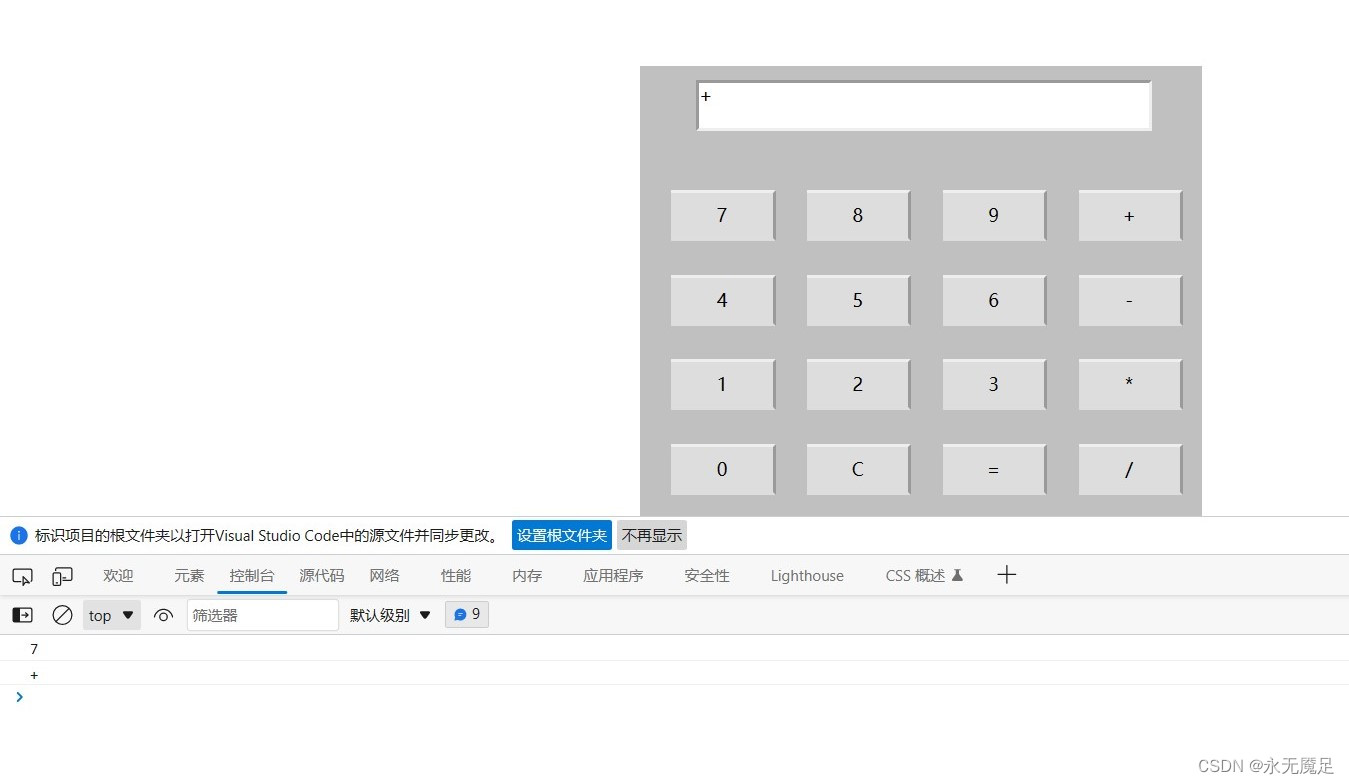Screen dimensions: 1349x784
Task: Select the 控制台 tab
Action: pyautogui.click(x=252, y=576)
